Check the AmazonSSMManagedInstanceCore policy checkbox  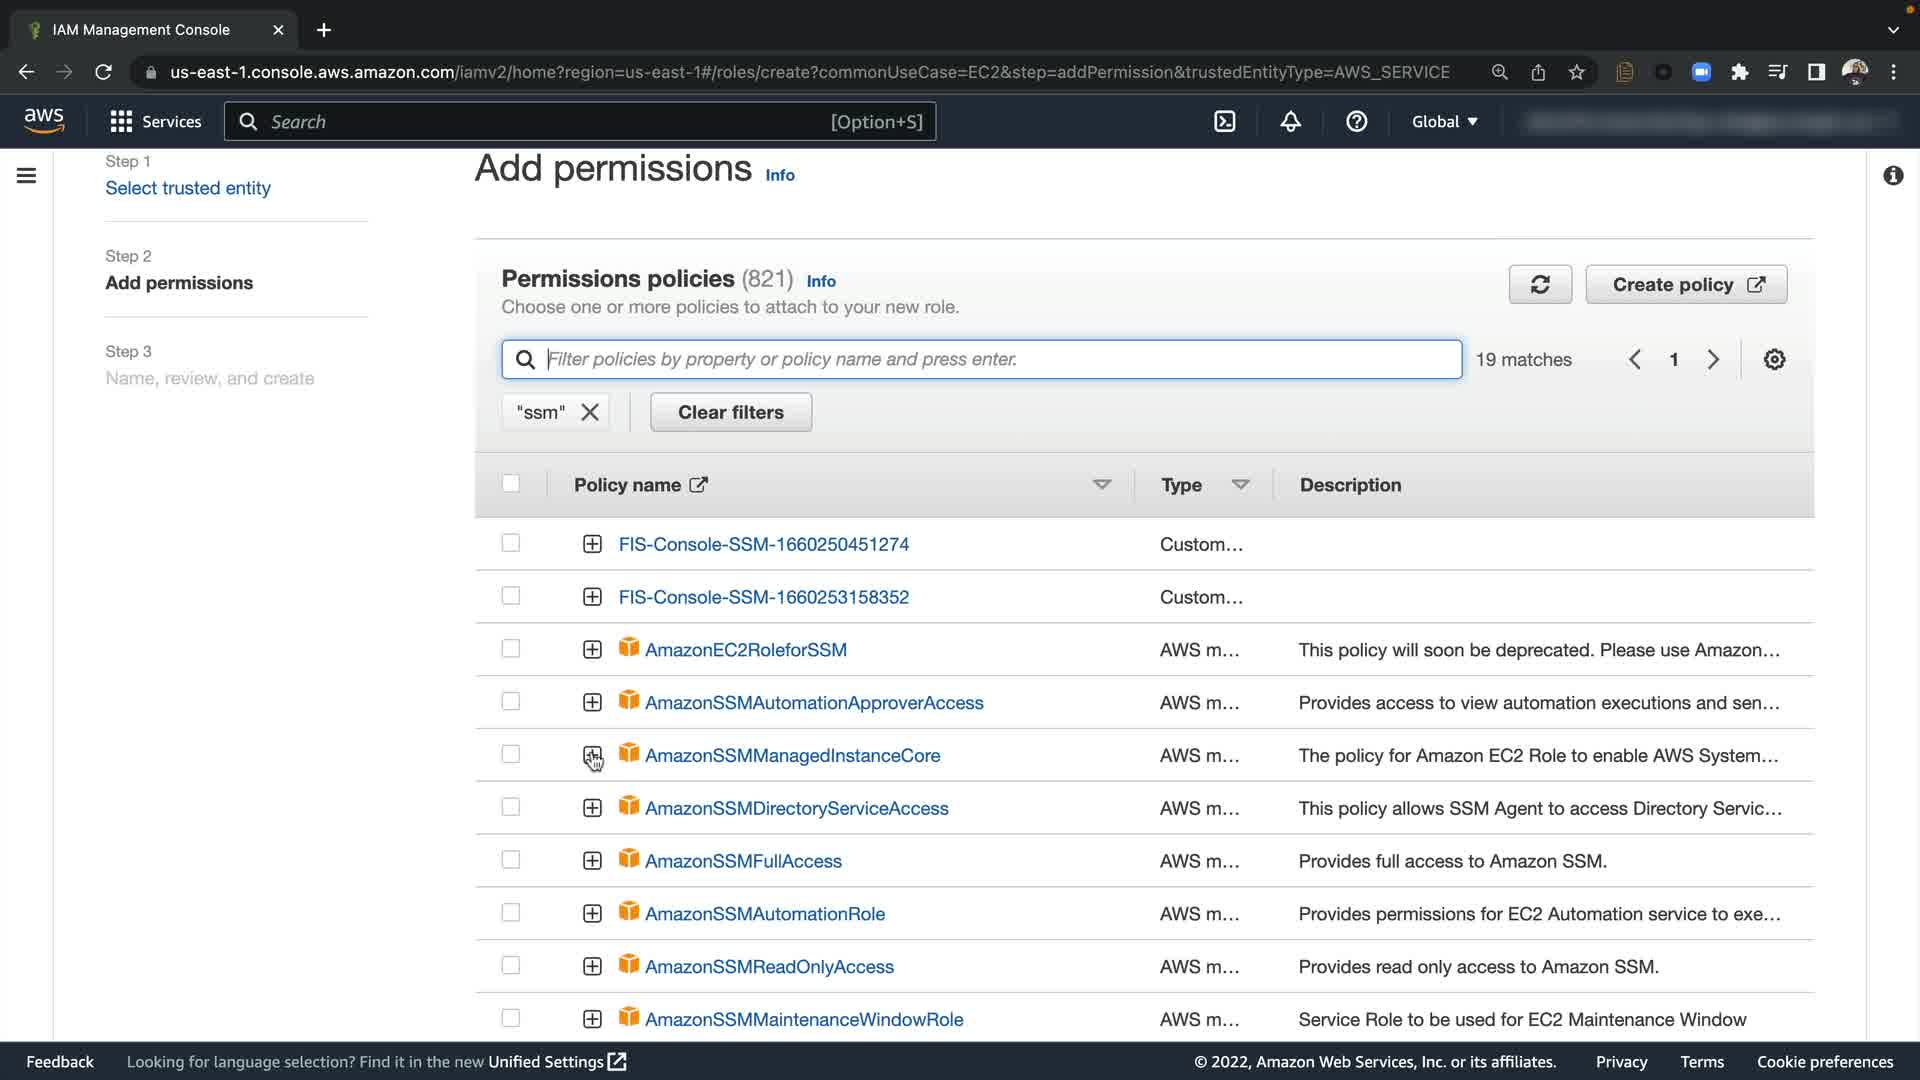click(x=511, y=754)
